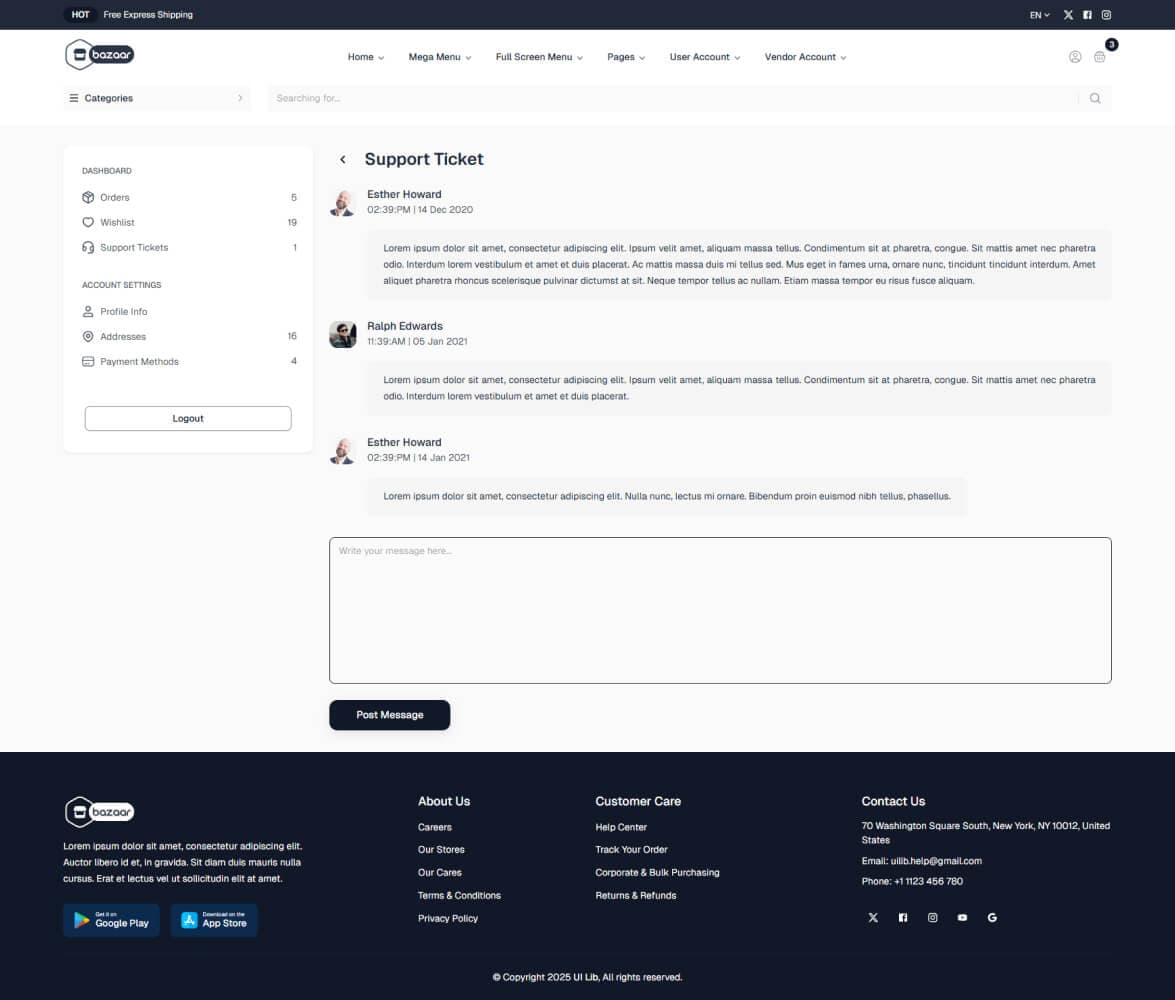Click the Post Message button
This screenshot has height=1000, width=1175.
[389, 715]
